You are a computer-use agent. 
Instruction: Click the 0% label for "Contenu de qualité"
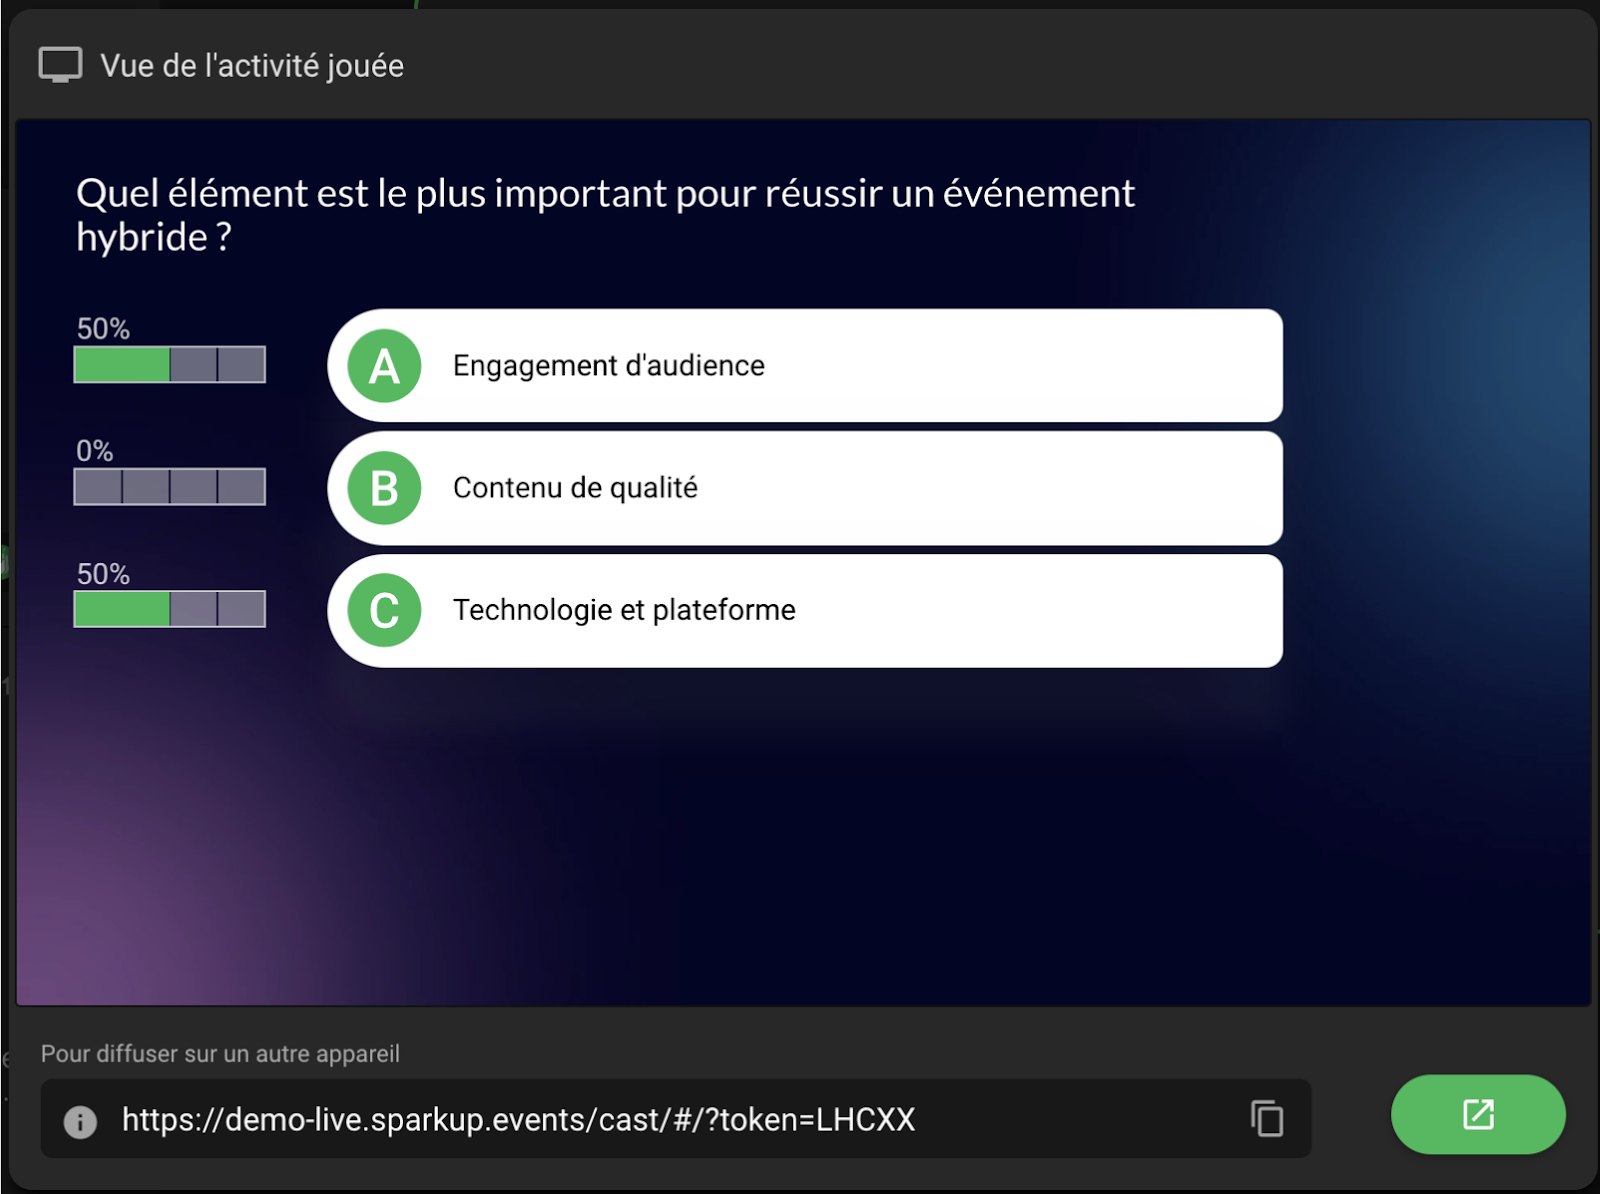95,451
